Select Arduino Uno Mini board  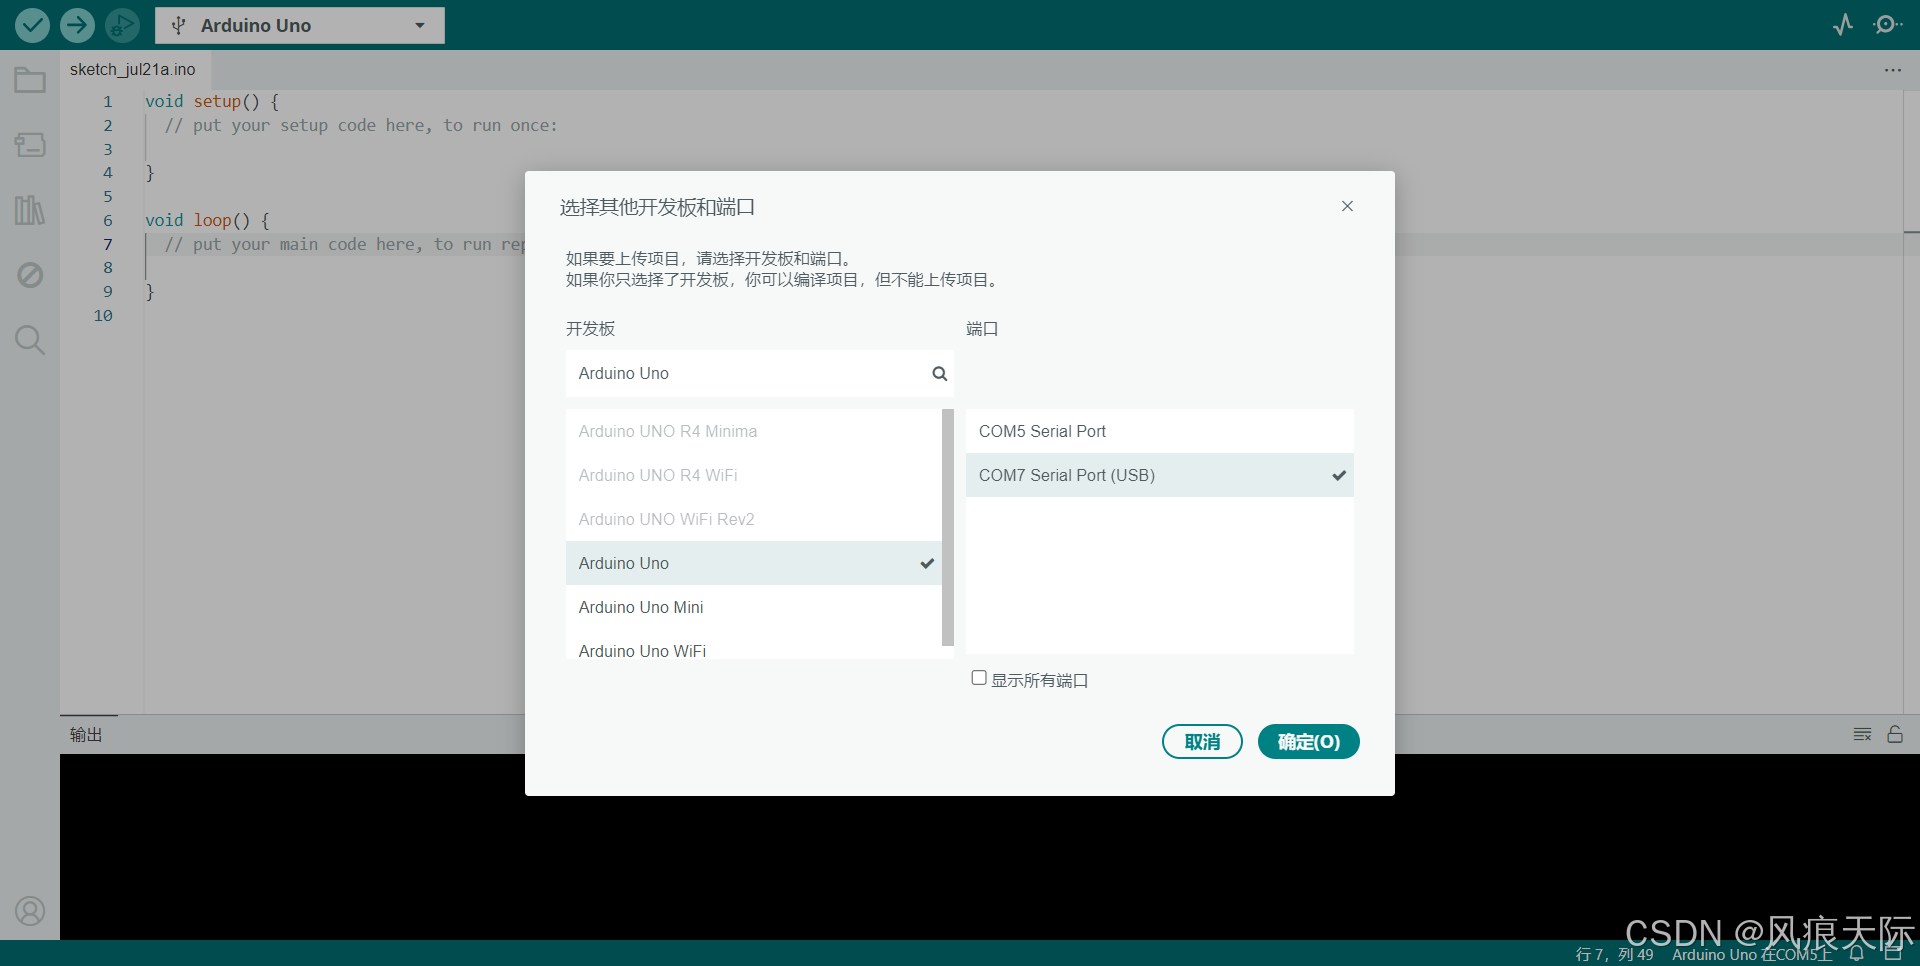(754, 607)
